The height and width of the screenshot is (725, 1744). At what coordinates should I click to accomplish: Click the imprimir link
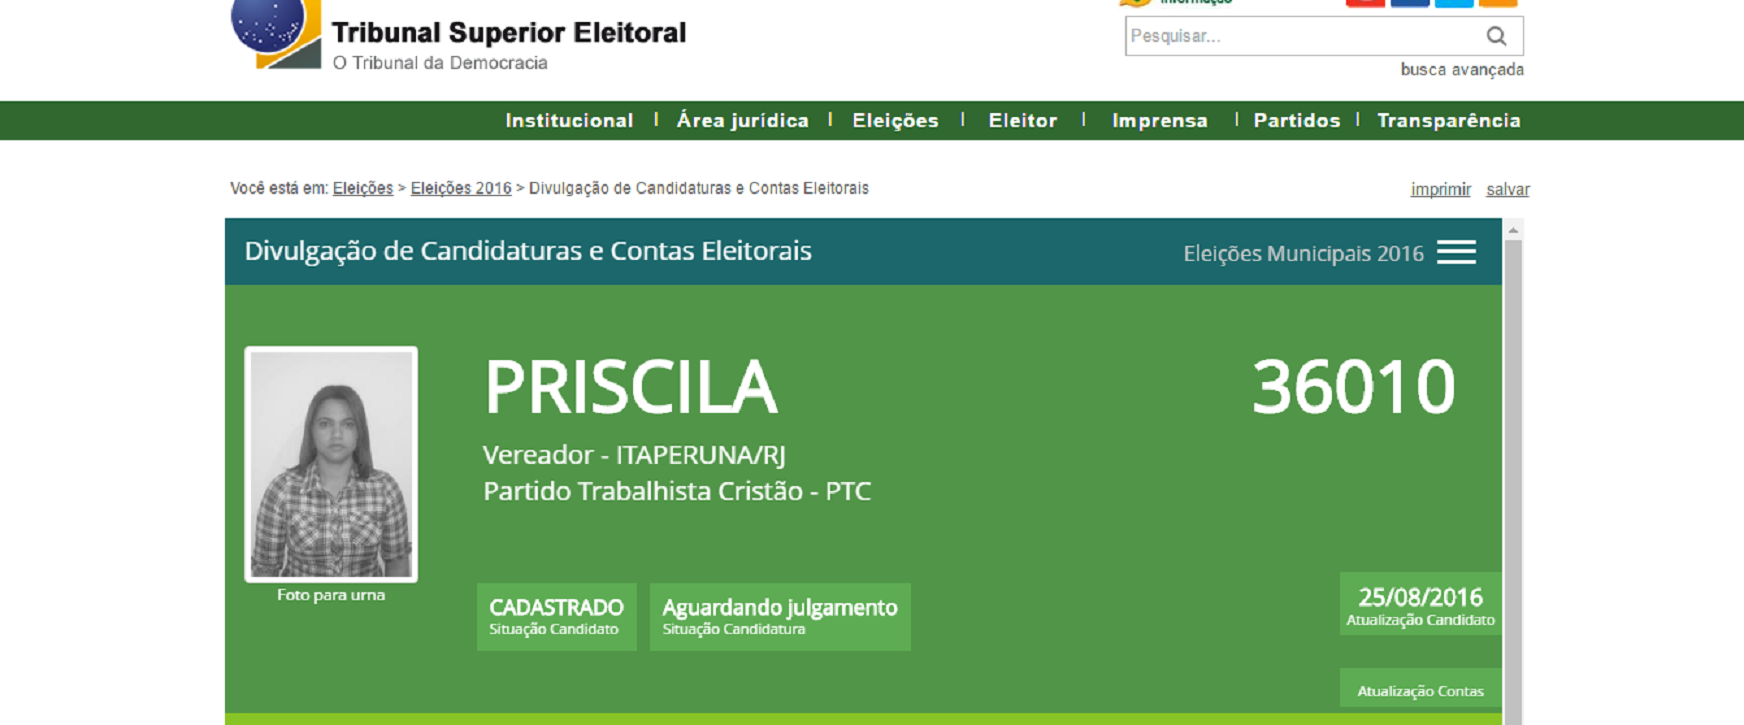pos(1440,189)
